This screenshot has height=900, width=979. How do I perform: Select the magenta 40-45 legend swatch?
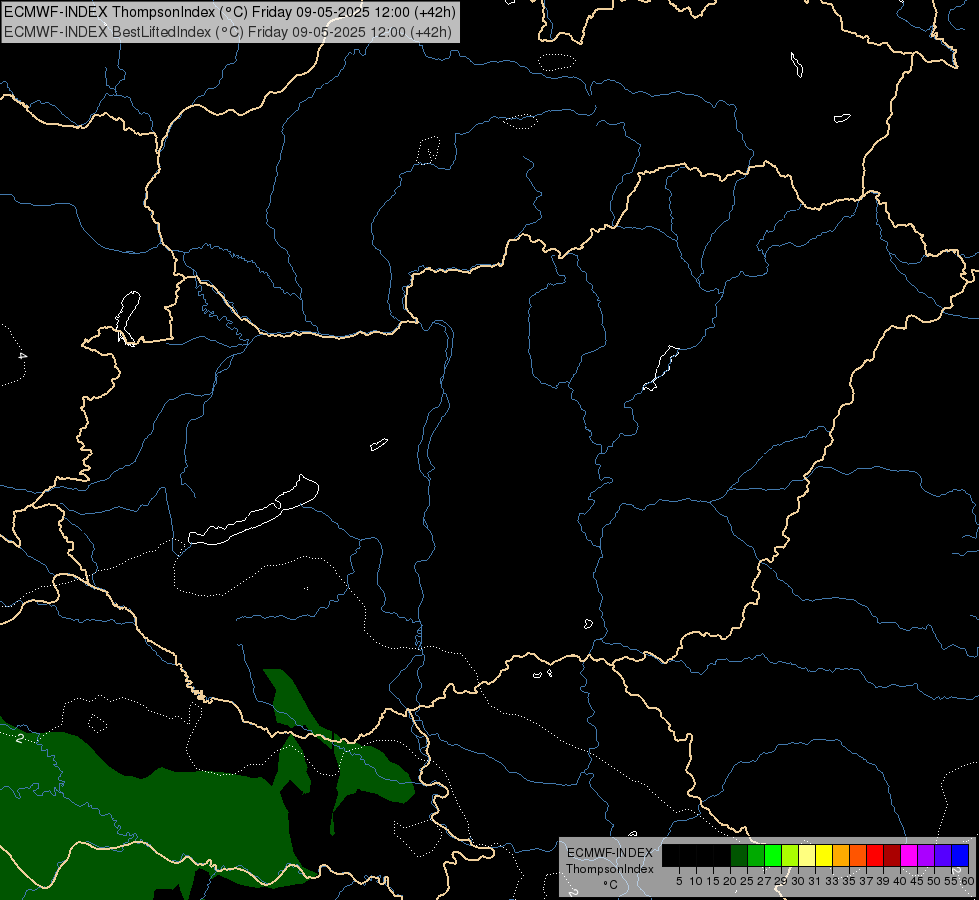pyautogui.click(x=908, y=855)
